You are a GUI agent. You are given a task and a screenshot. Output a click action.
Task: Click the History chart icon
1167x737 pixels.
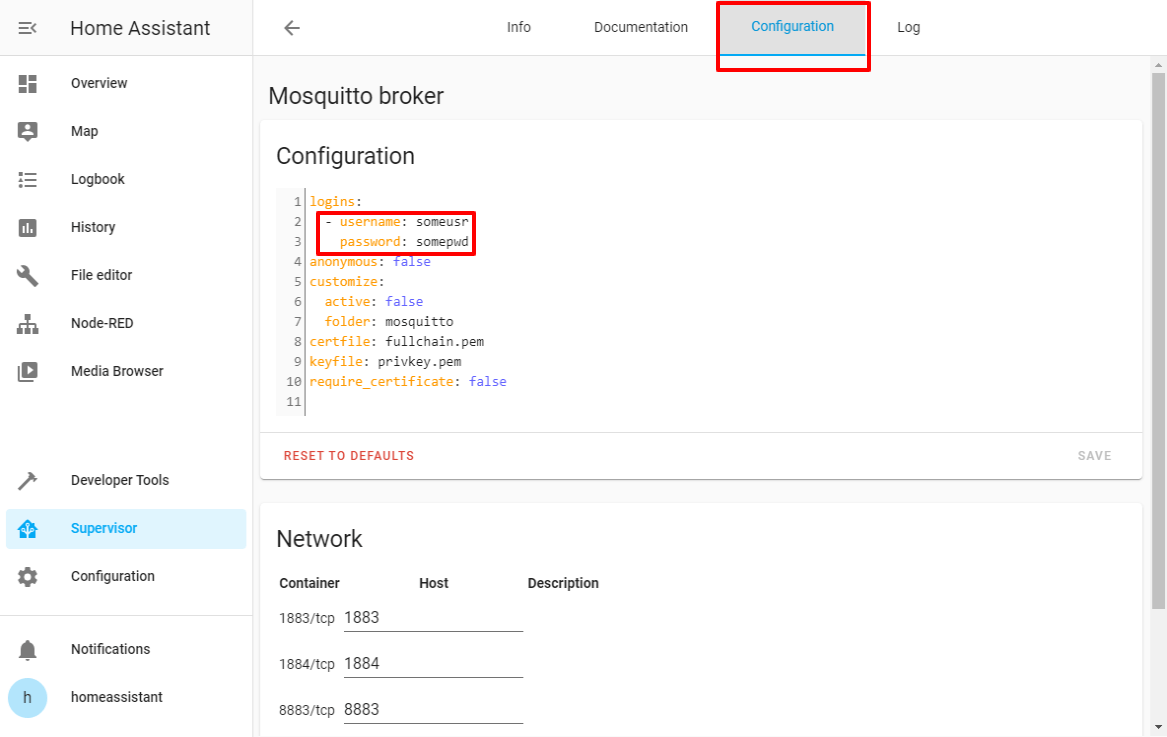tap(28, 228)
